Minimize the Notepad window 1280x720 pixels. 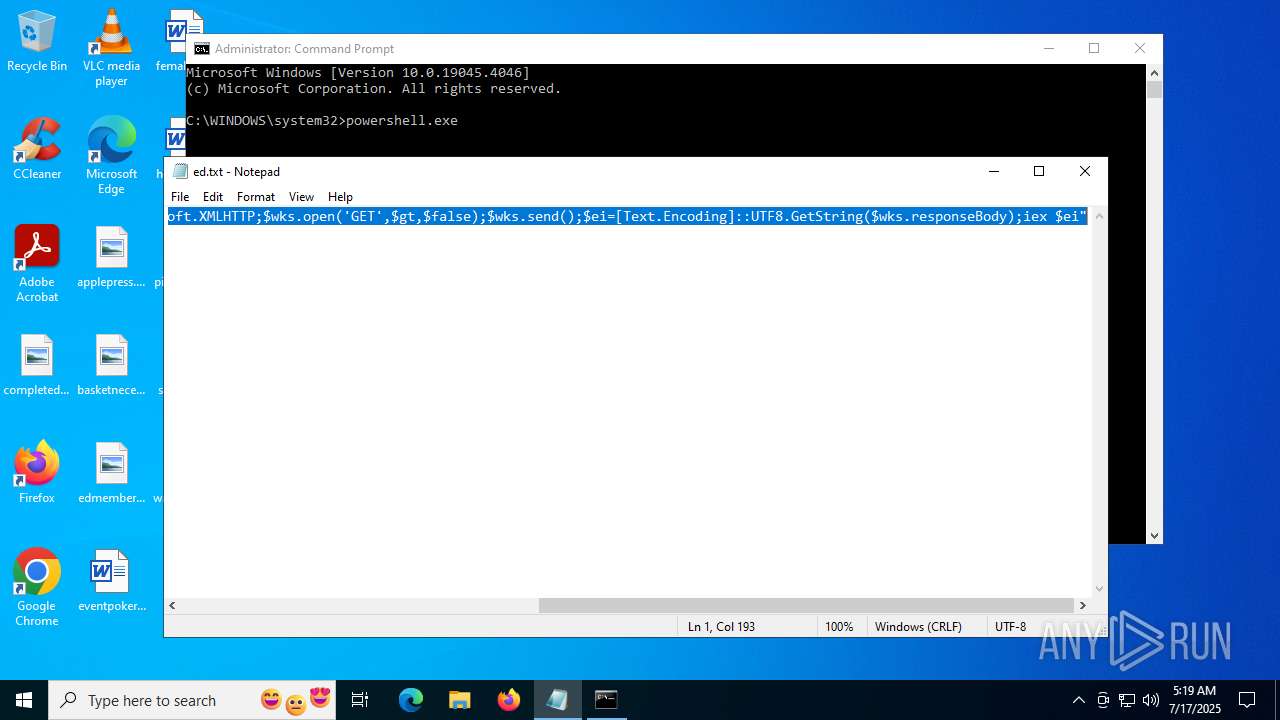[x=993, y=171]
